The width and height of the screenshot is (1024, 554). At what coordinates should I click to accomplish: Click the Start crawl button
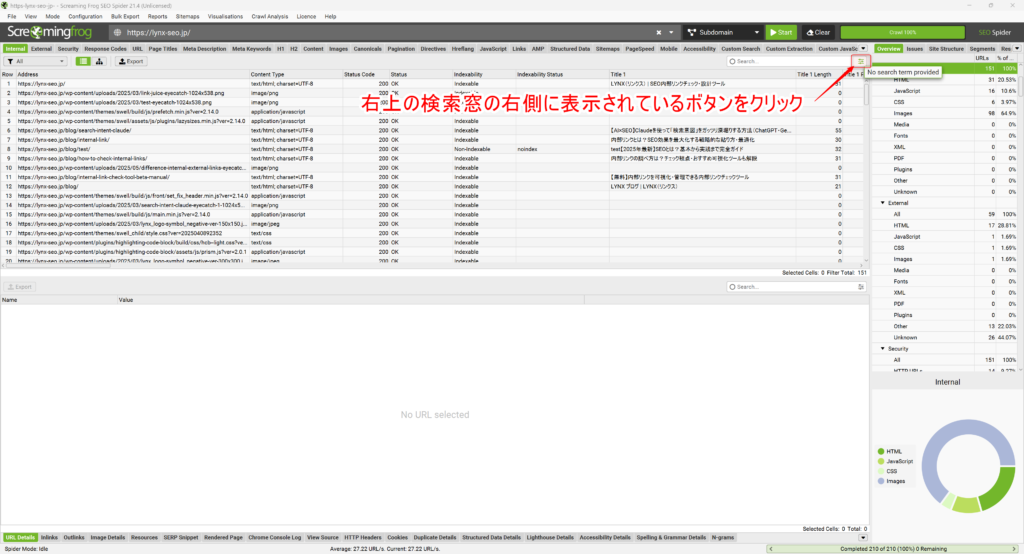click(780, 32)
